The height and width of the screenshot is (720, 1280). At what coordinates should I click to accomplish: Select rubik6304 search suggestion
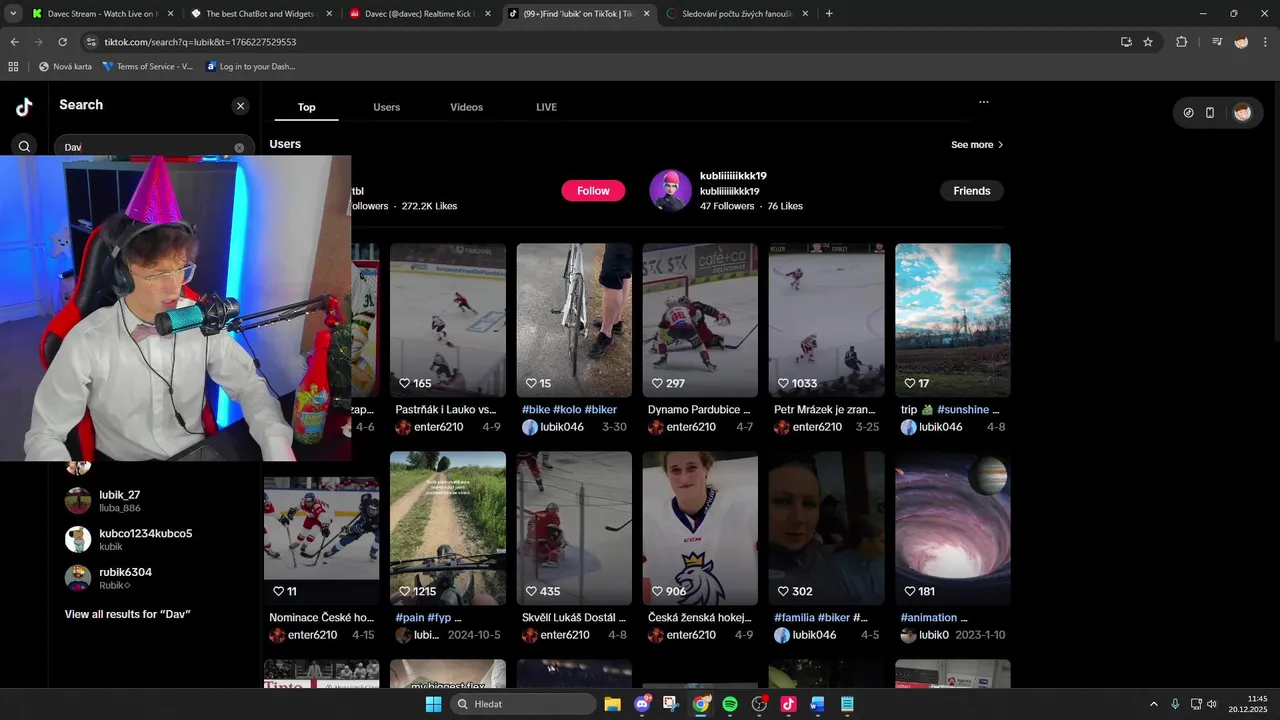[x=155, y=578]
